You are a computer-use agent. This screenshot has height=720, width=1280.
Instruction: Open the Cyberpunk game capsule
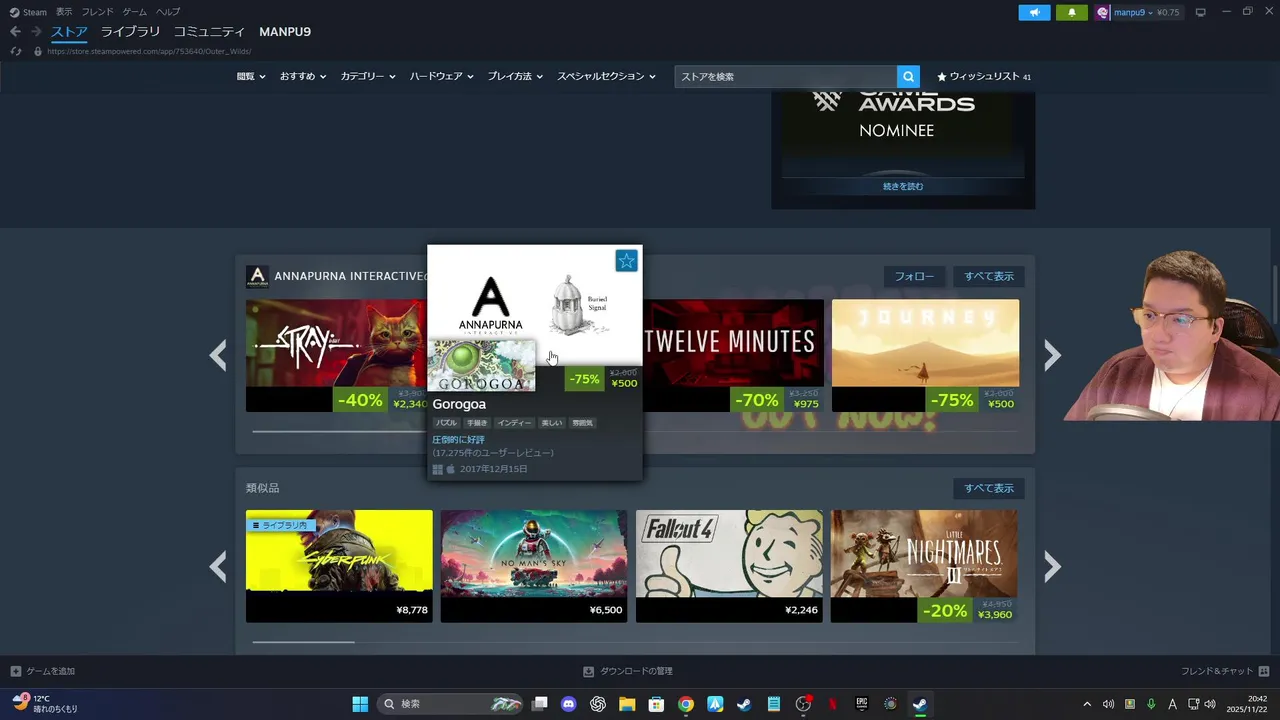(x=339, y=566)
